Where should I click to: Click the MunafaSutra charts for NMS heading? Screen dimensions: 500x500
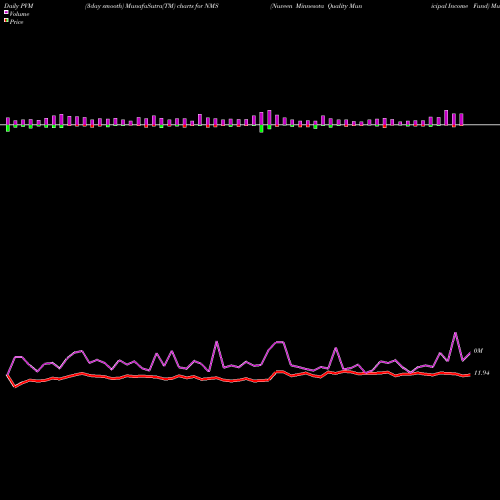tap(152, 6)
